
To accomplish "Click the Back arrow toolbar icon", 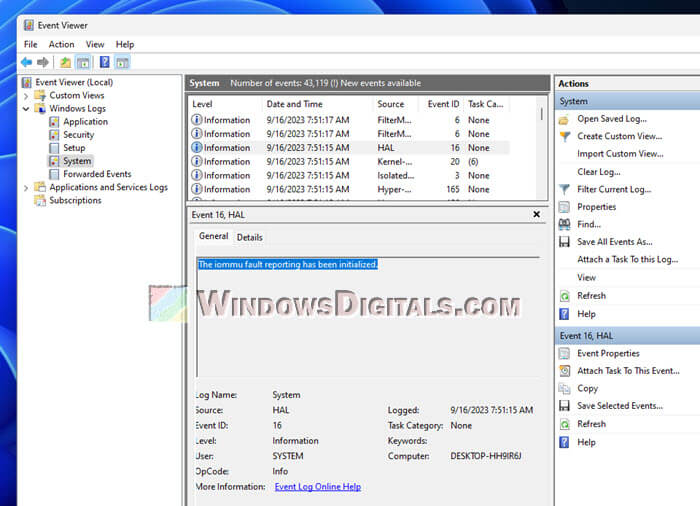I will point(26,62).
